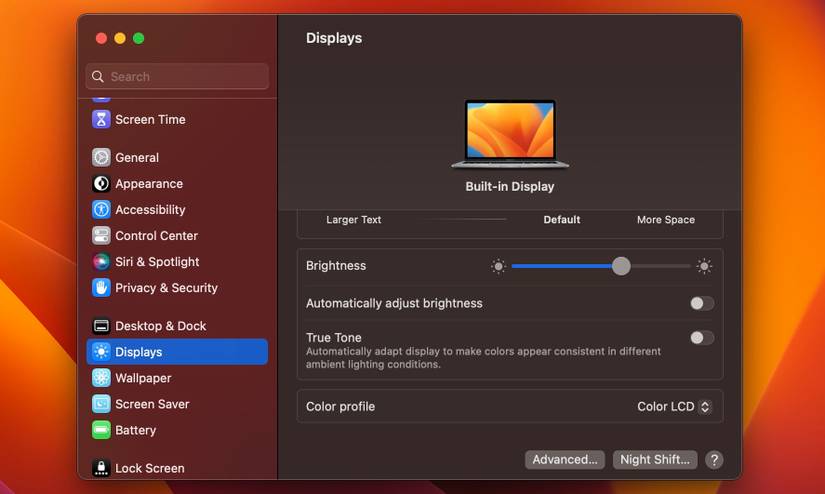The height and width of the screenshot is (494, 825).
Task: Enable the True Tone switch
Action: click(702, 338)
